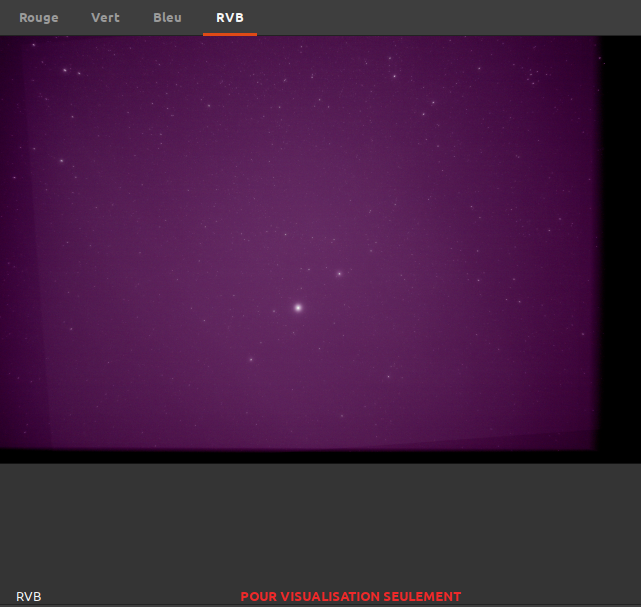Click the red underline beneath the RVB tab

click(230, 34)
